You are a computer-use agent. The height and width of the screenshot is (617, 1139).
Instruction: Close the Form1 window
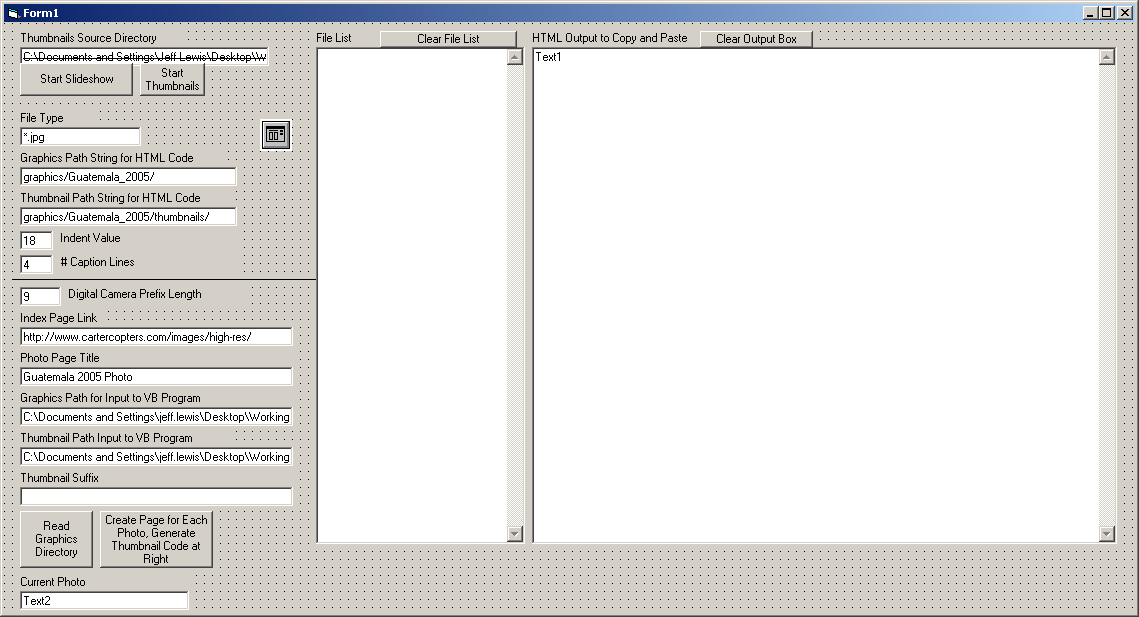pos(1124,13)
